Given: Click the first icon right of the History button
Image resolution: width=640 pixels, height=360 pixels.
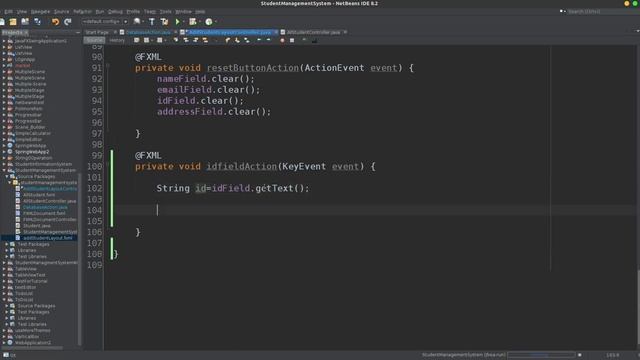Looking at the screenshot, I should coord(136,40).
